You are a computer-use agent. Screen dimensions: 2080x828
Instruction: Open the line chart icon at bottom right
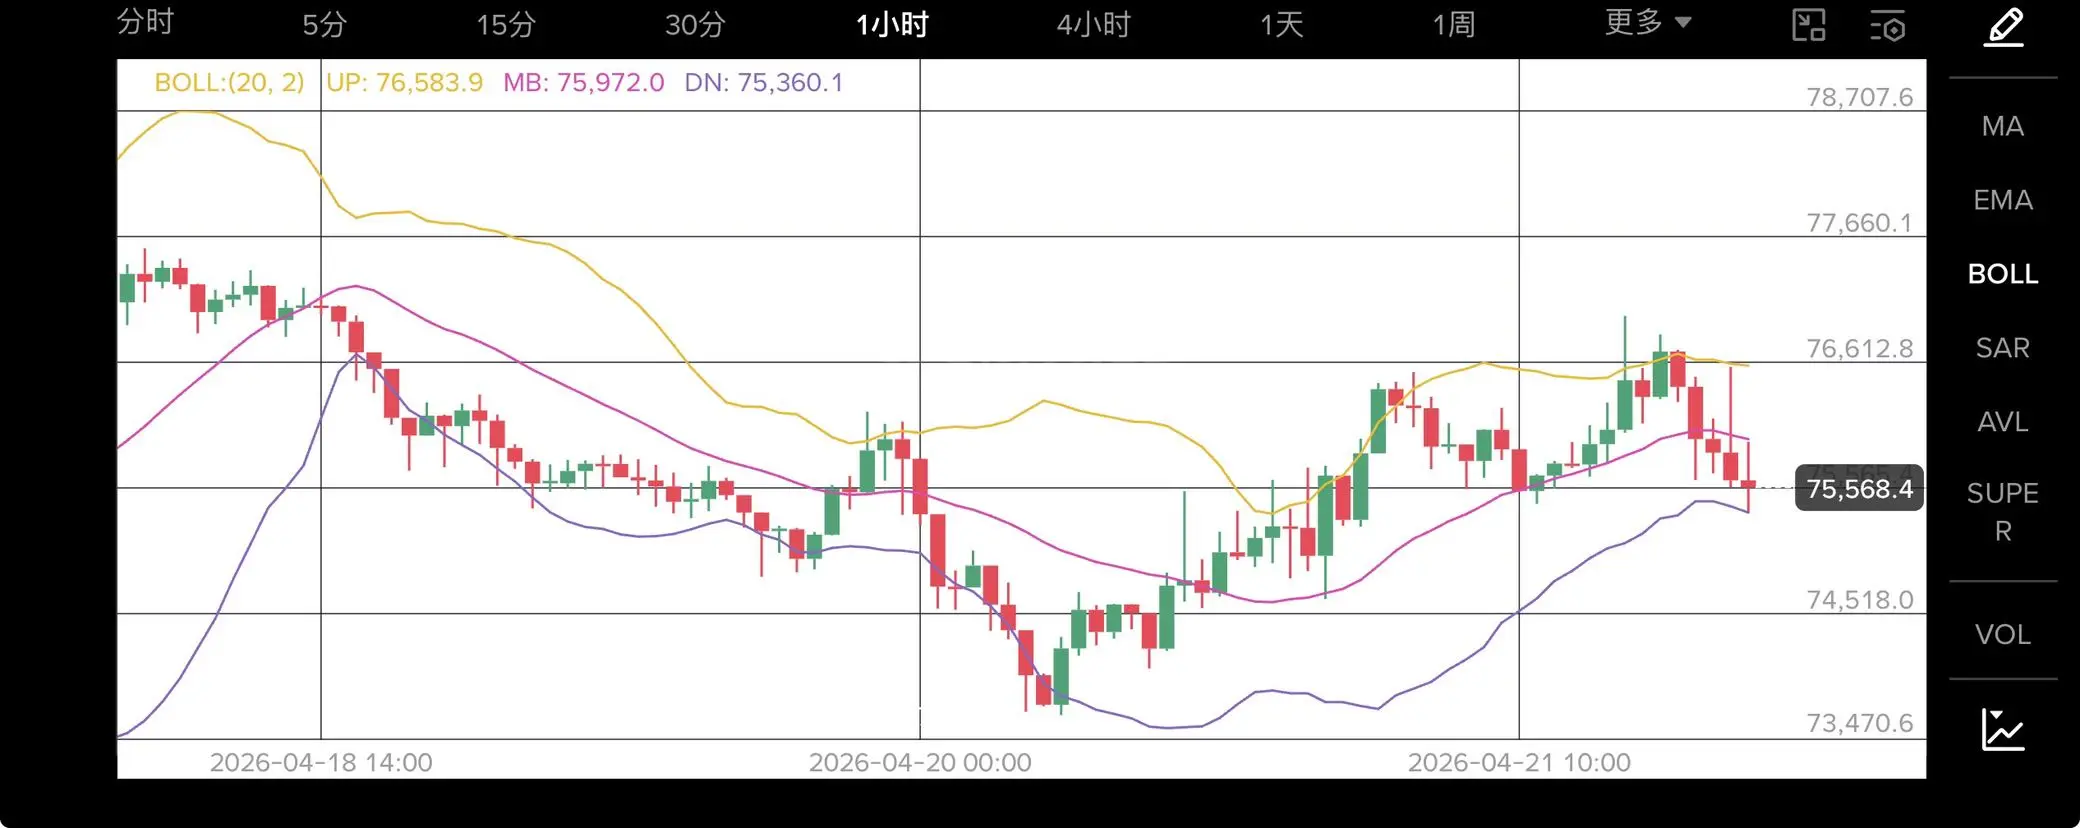click(x=2003, y=729)
